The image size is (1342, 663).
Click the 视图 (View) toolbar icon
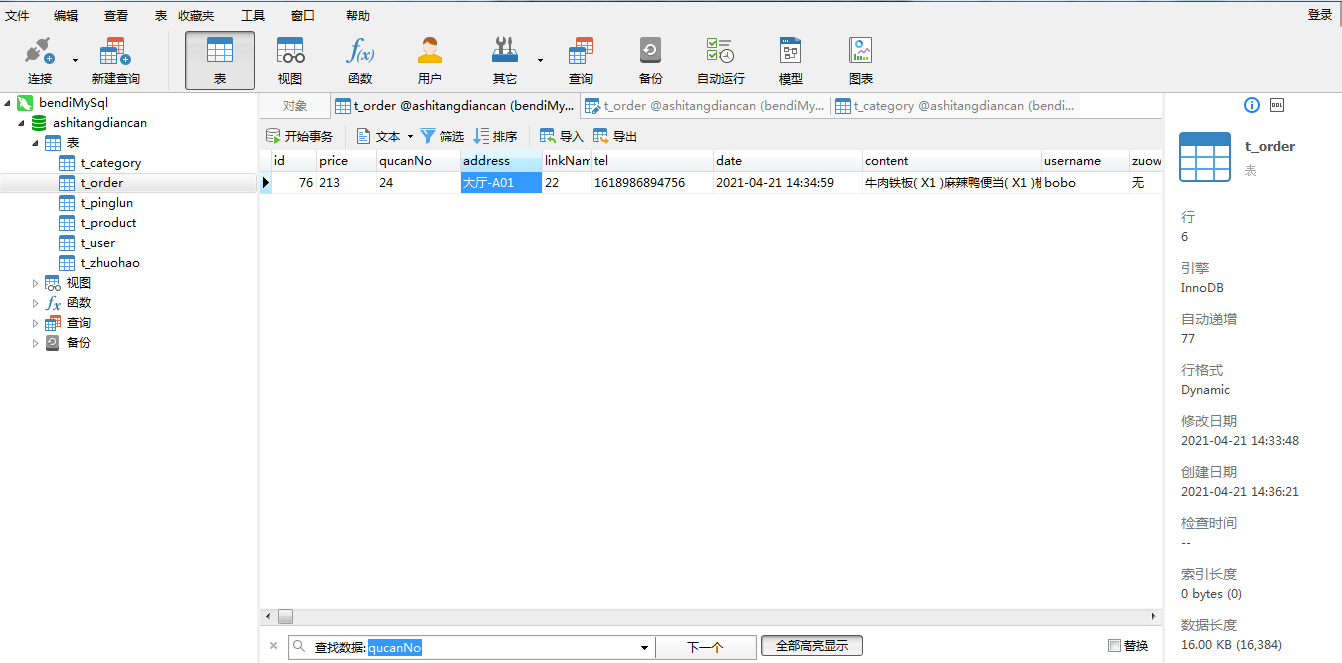[290, 60]
